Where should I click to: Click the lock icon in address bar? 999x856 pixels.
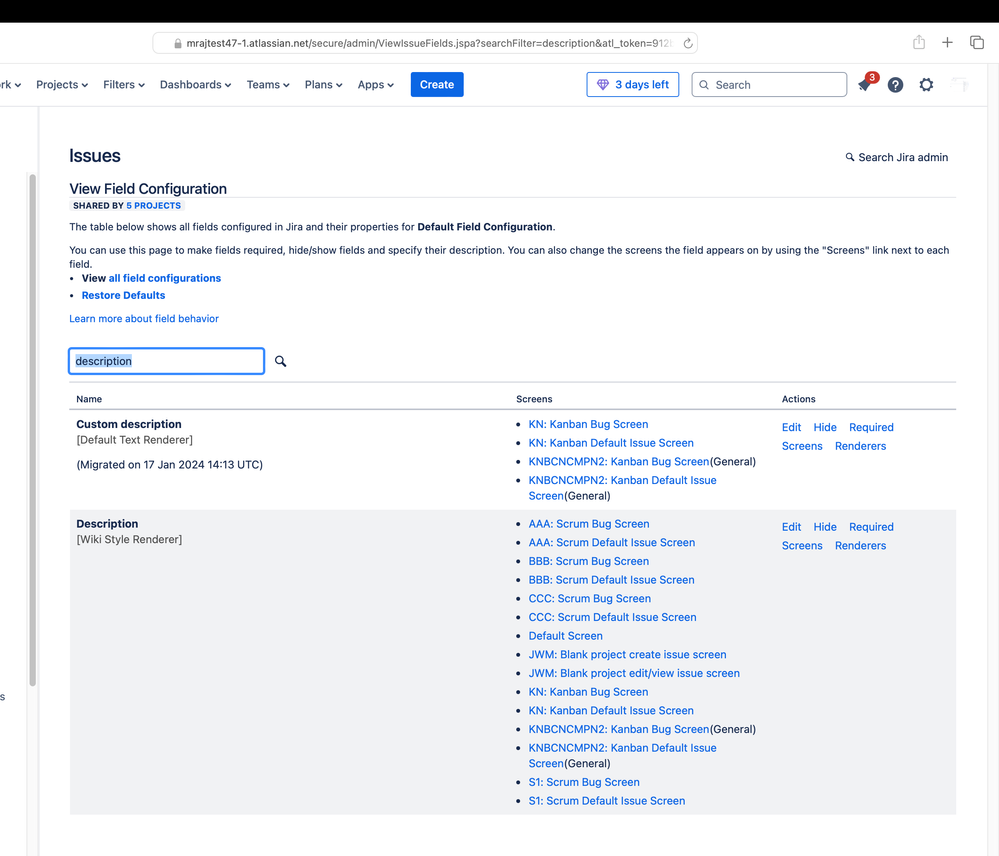pos(178,43)
